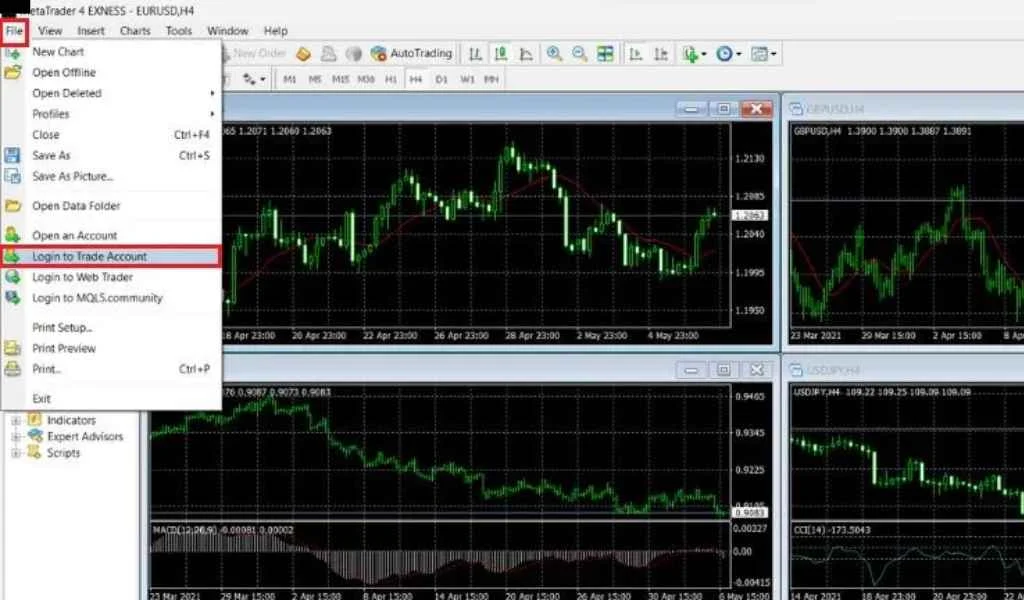Choose Open an Account from File menu
This screenshot has height=600, width=1024.
point(74,236)
